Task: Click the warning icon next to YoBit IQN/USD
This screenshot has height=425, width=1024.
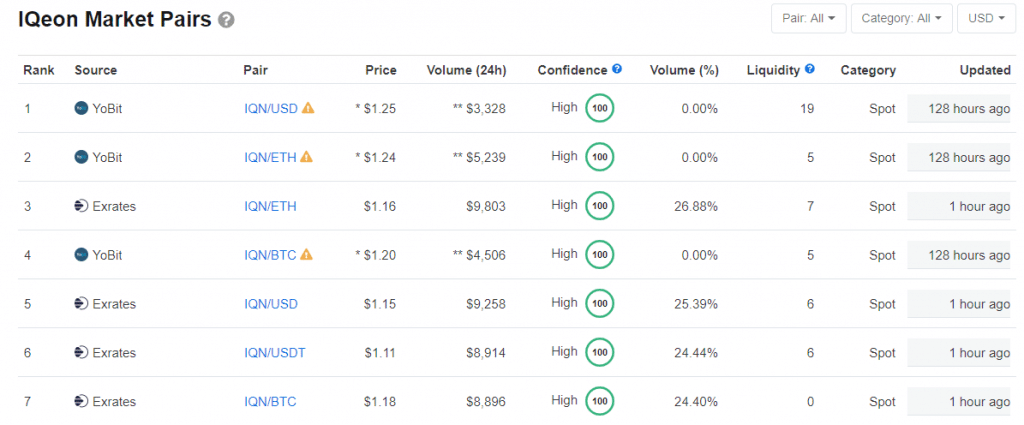Action: tap(308, 108)
